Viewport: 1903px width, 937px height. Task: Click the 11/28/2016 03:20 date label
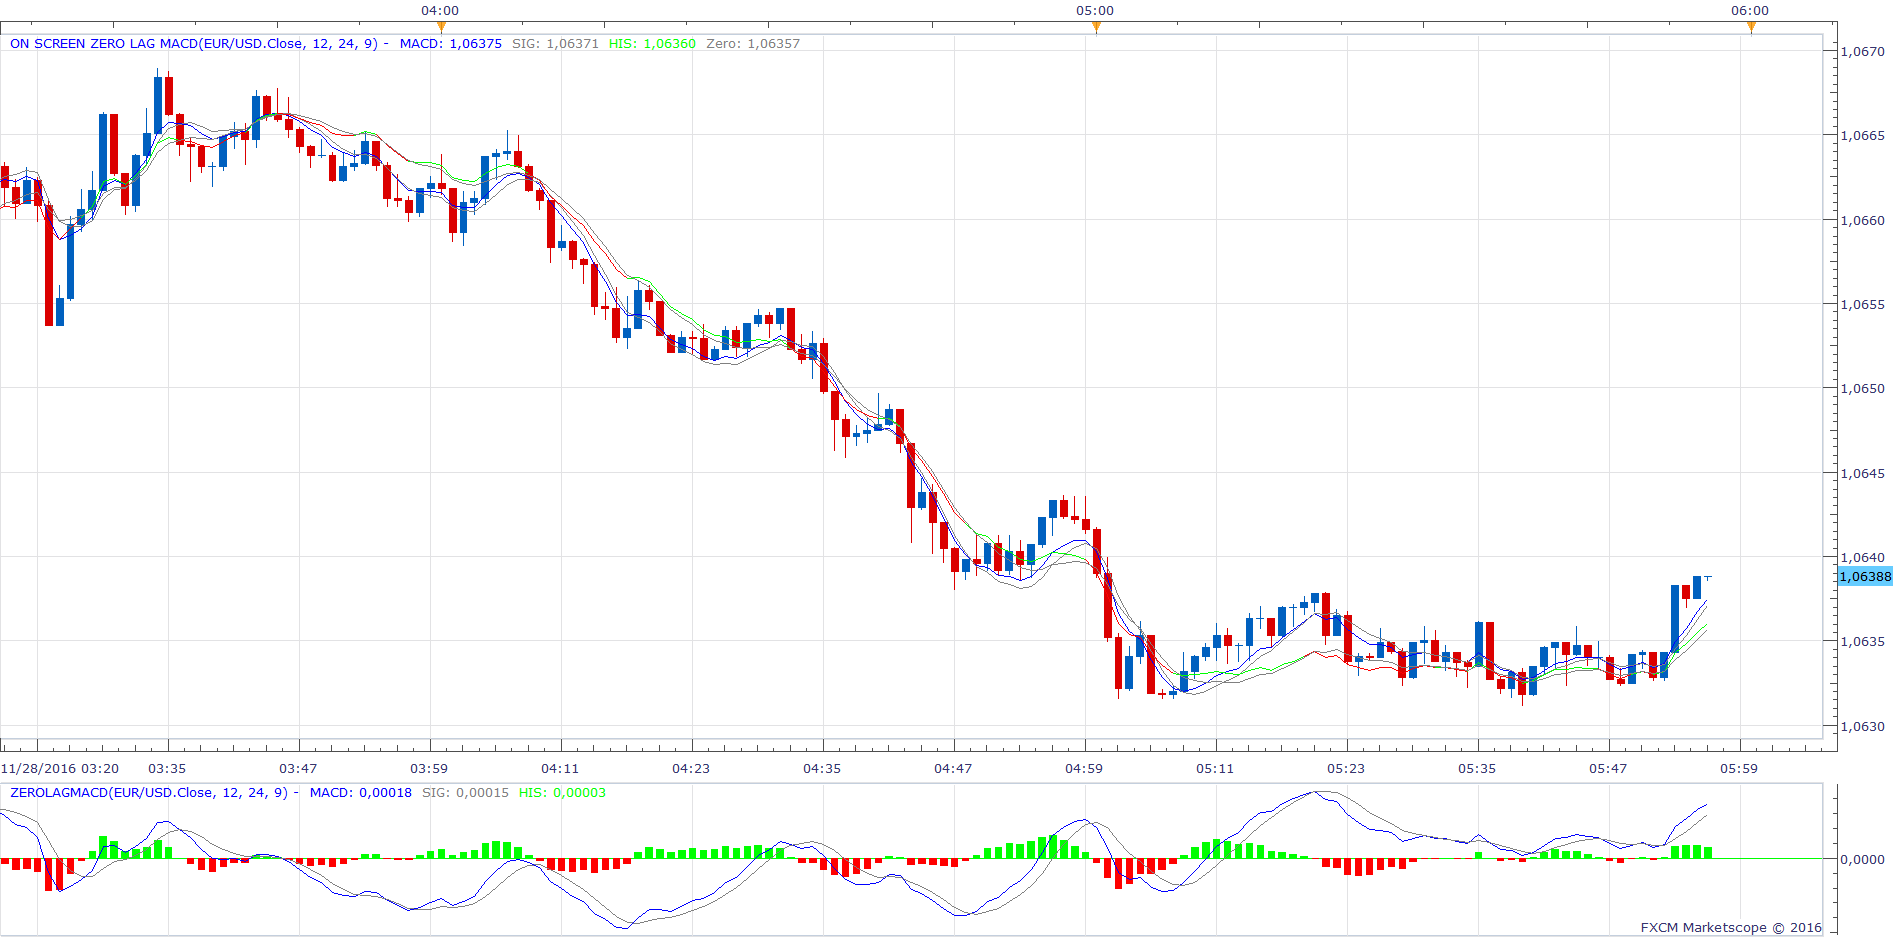click(60, 769)
